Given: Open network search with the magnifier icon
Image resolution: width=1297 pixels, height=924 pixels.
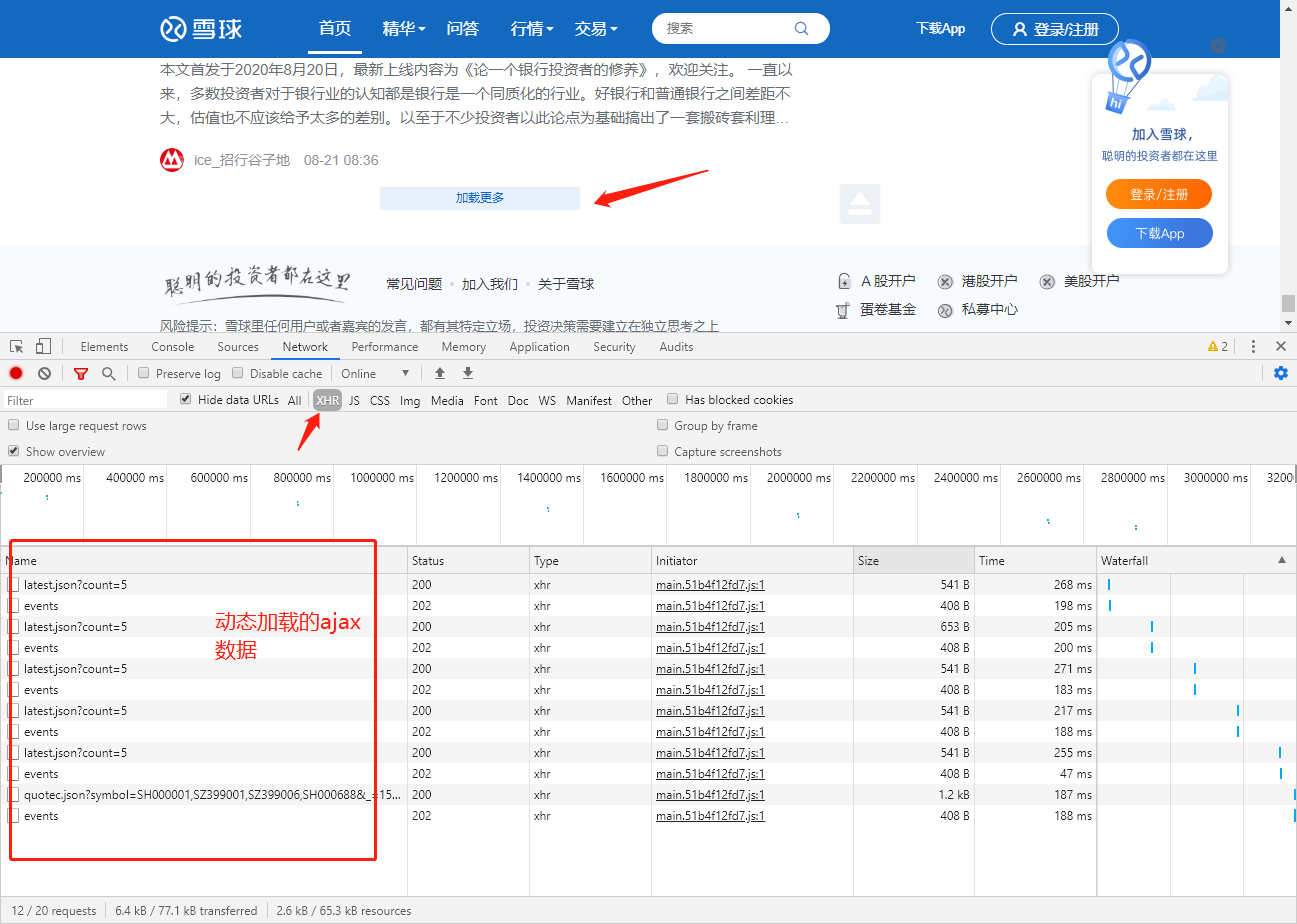Looking at the screenshot, I should pyautogui.click(x=106, y=372).
